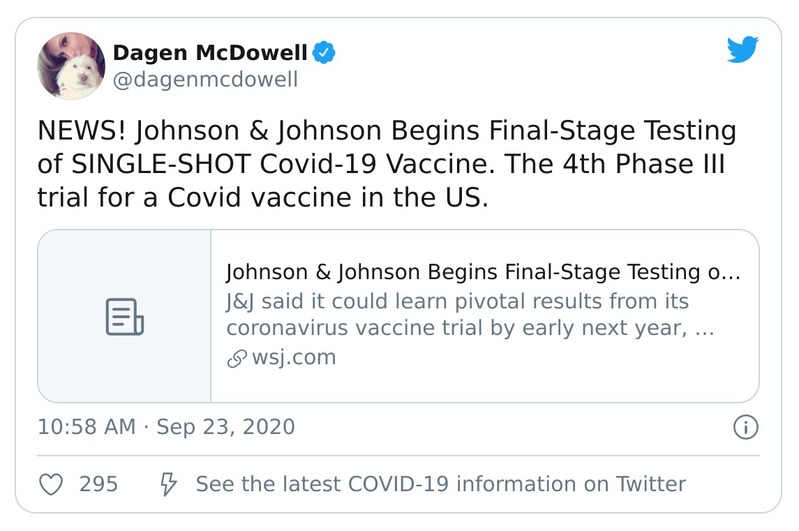The image size is (799, 531).
Task: See the latest COVID-19 information on Twitter
Action: 440,484
